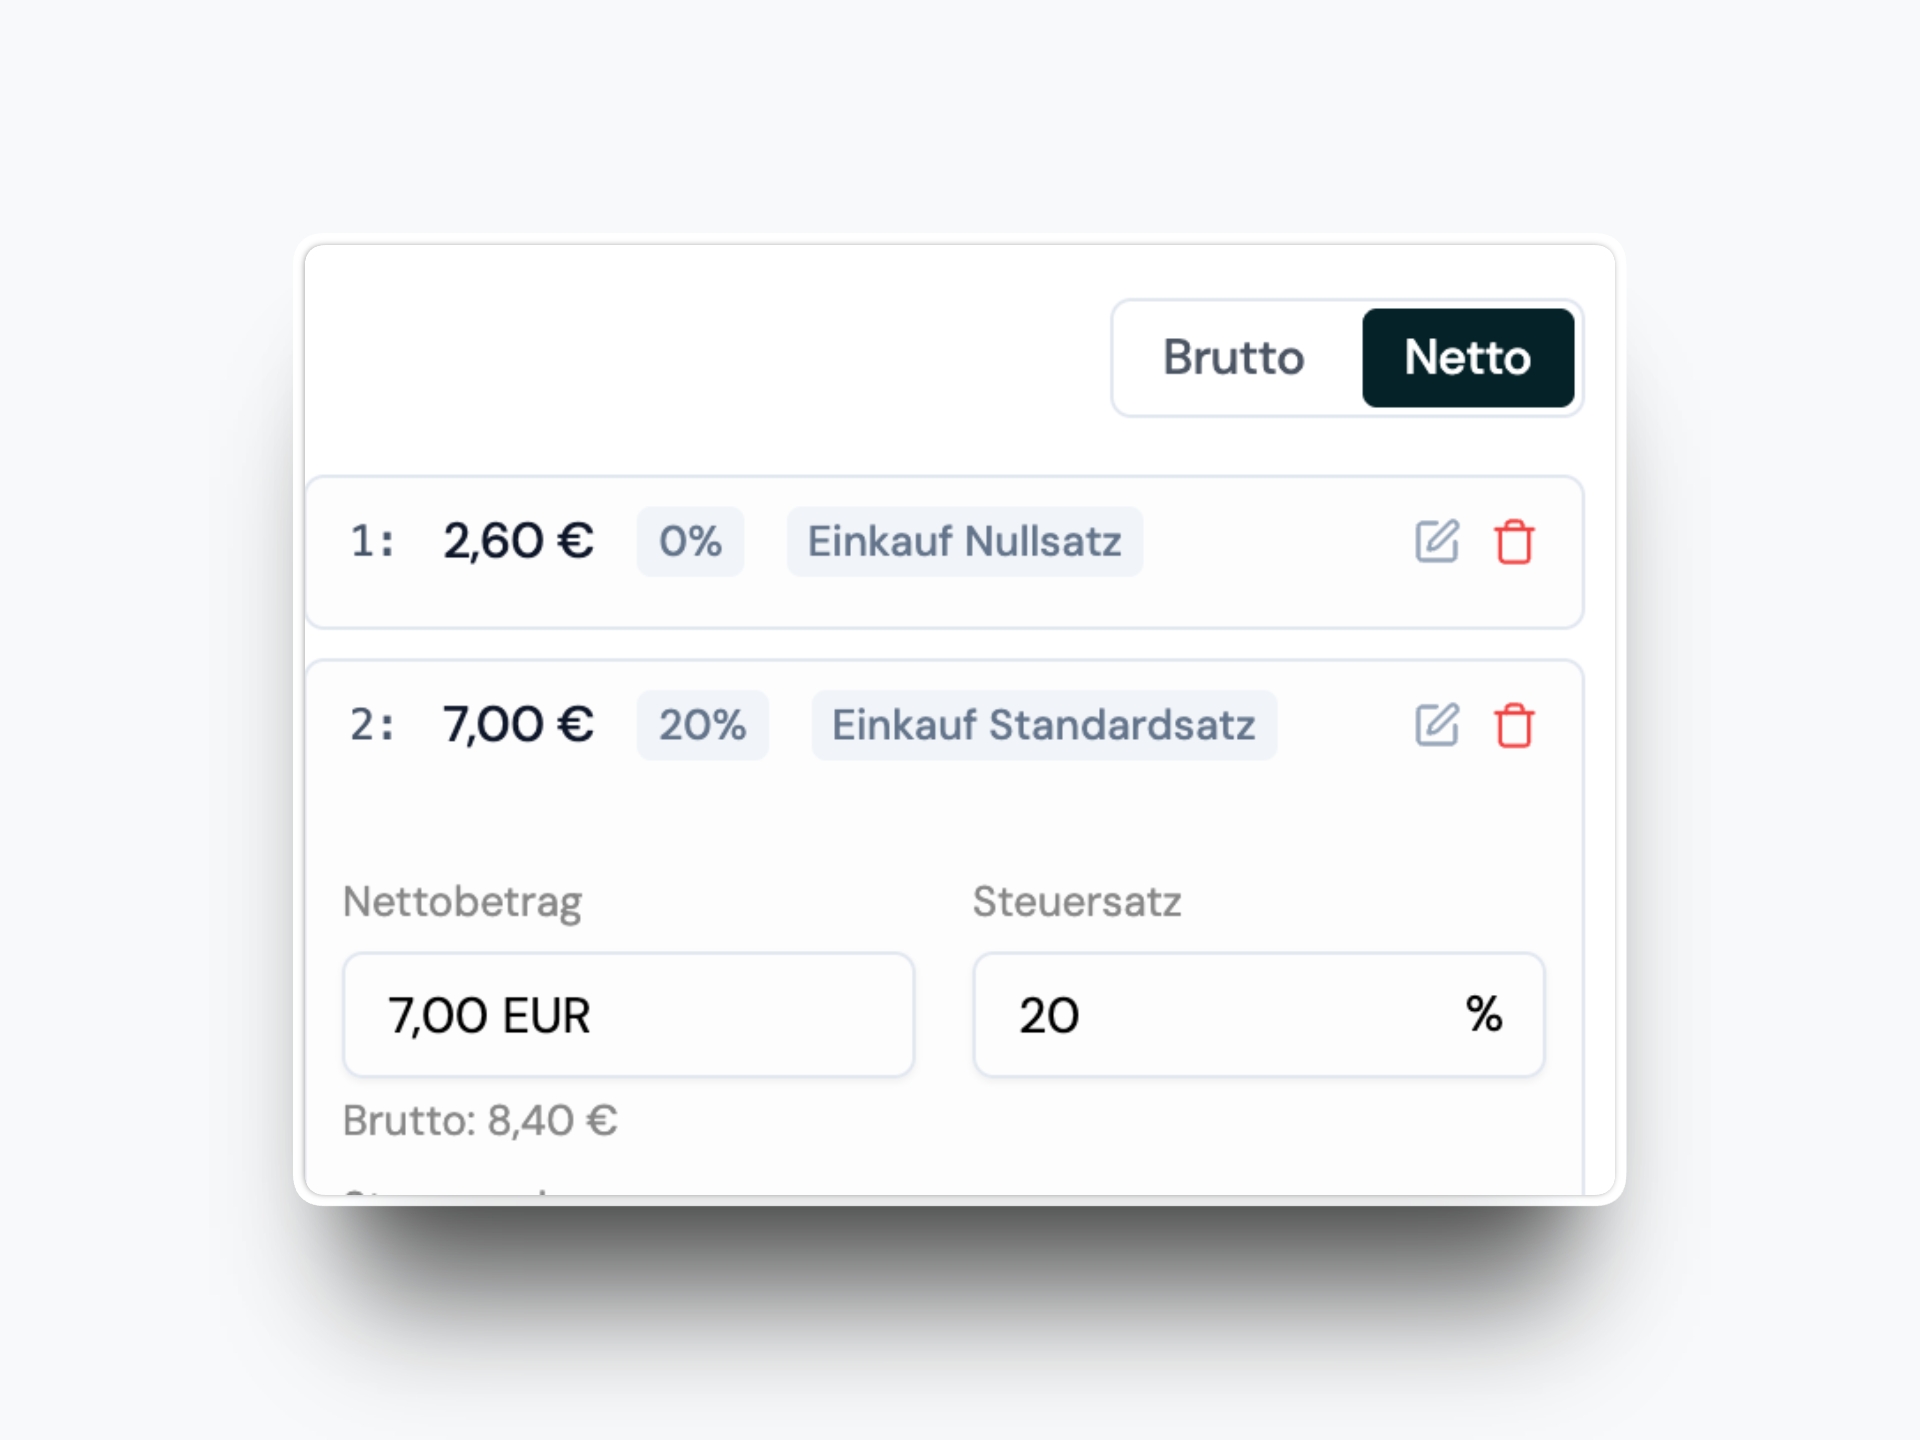The height and width of the screenshot is (1440, 1920).
Task: Select the Netto toggle option
Action: click(1467, 358)
